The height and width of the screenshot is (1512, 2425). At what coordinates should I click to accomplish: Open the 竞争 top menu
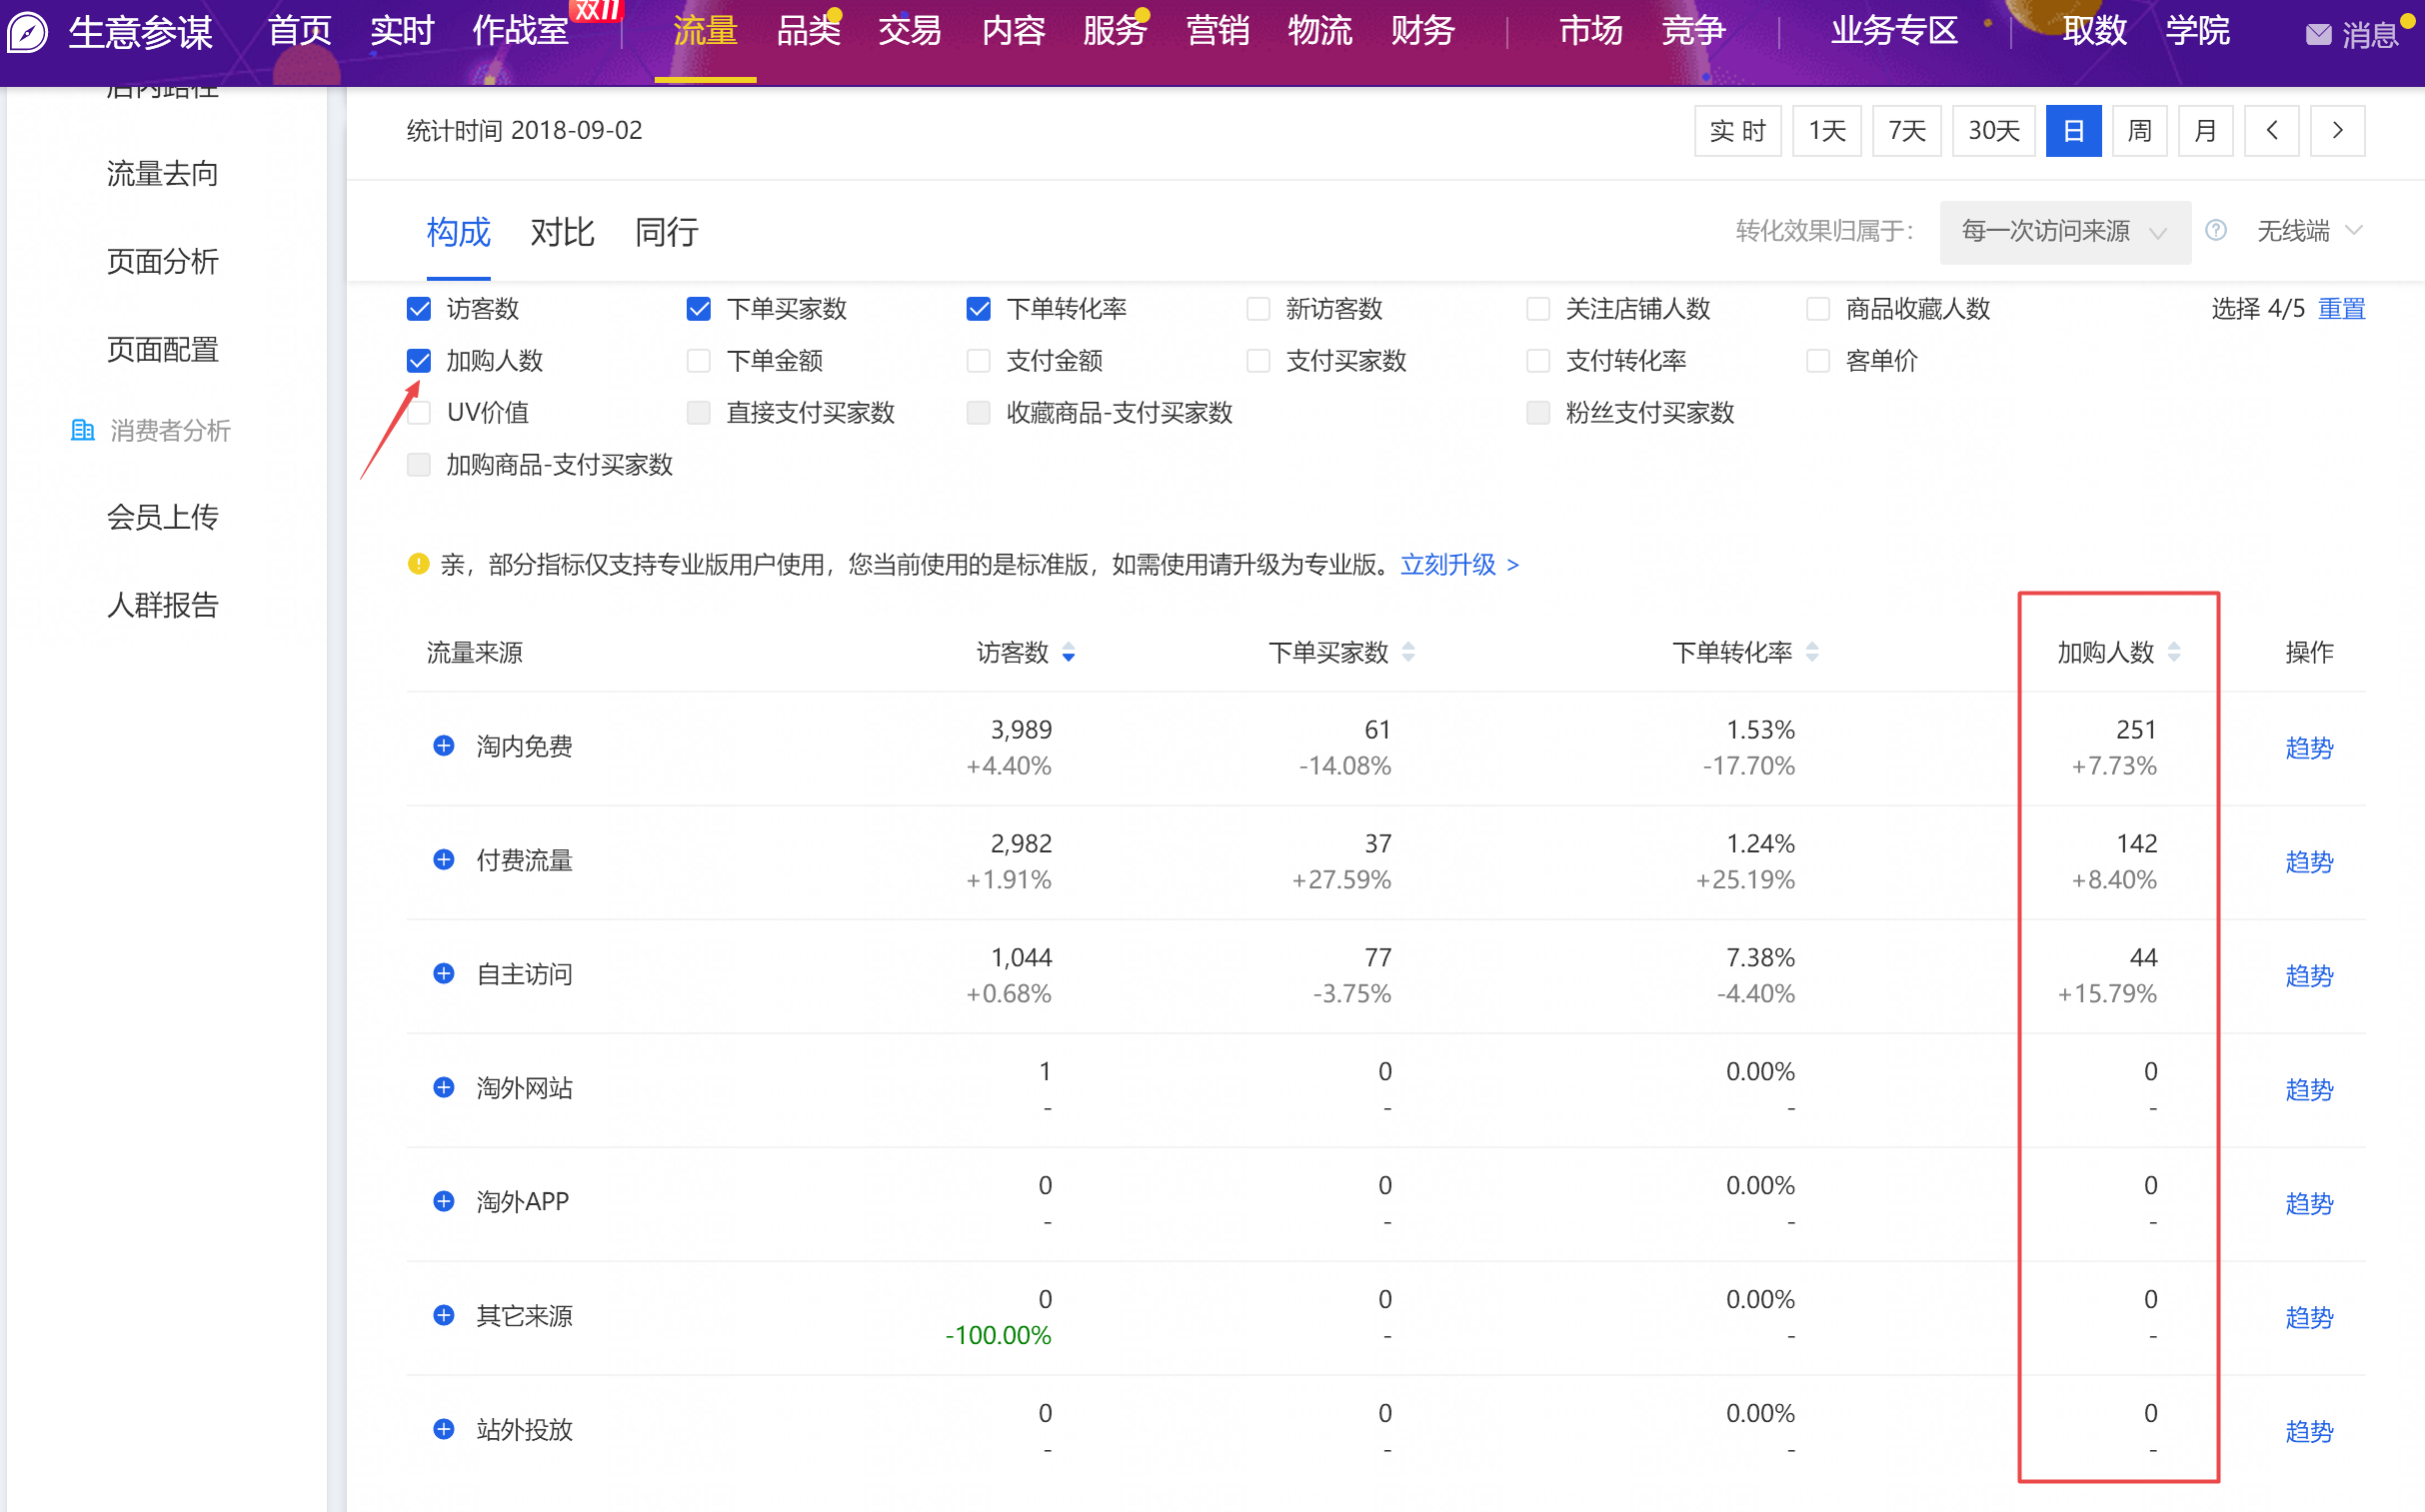pyautogui.click(x=1693, y=32)
